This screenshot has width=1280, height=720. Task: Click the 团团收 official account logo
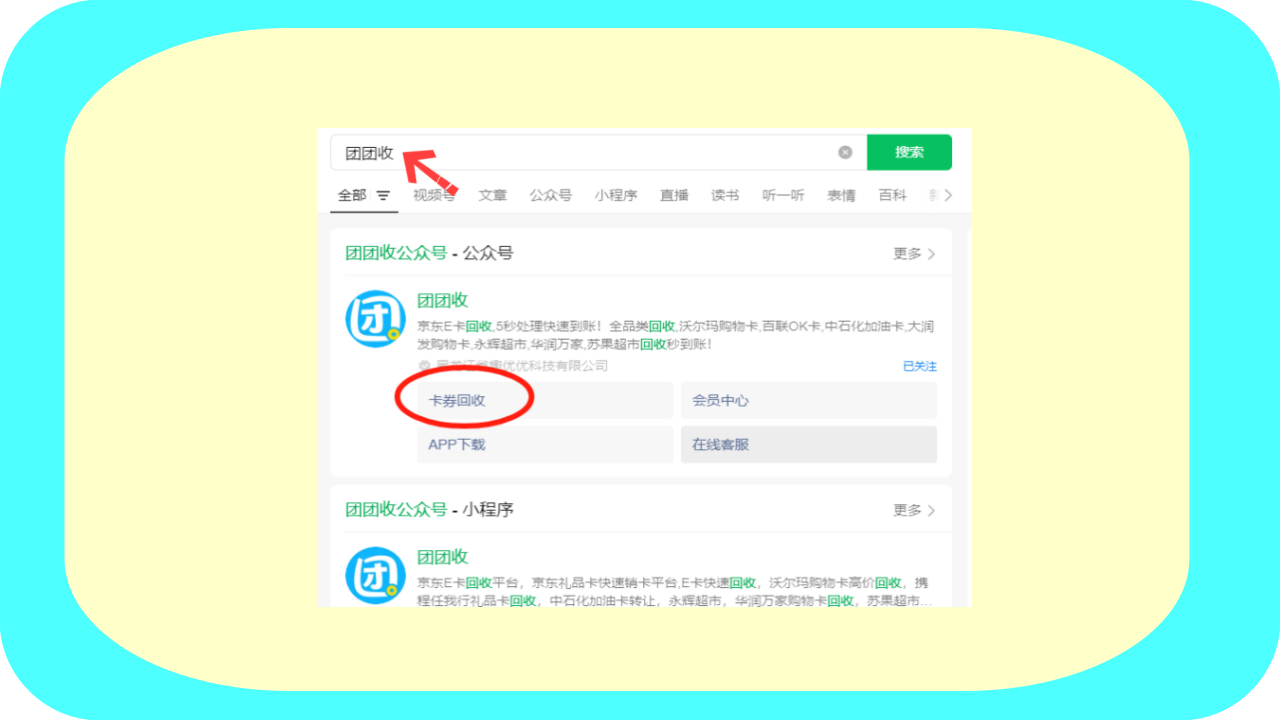[374, 319]
